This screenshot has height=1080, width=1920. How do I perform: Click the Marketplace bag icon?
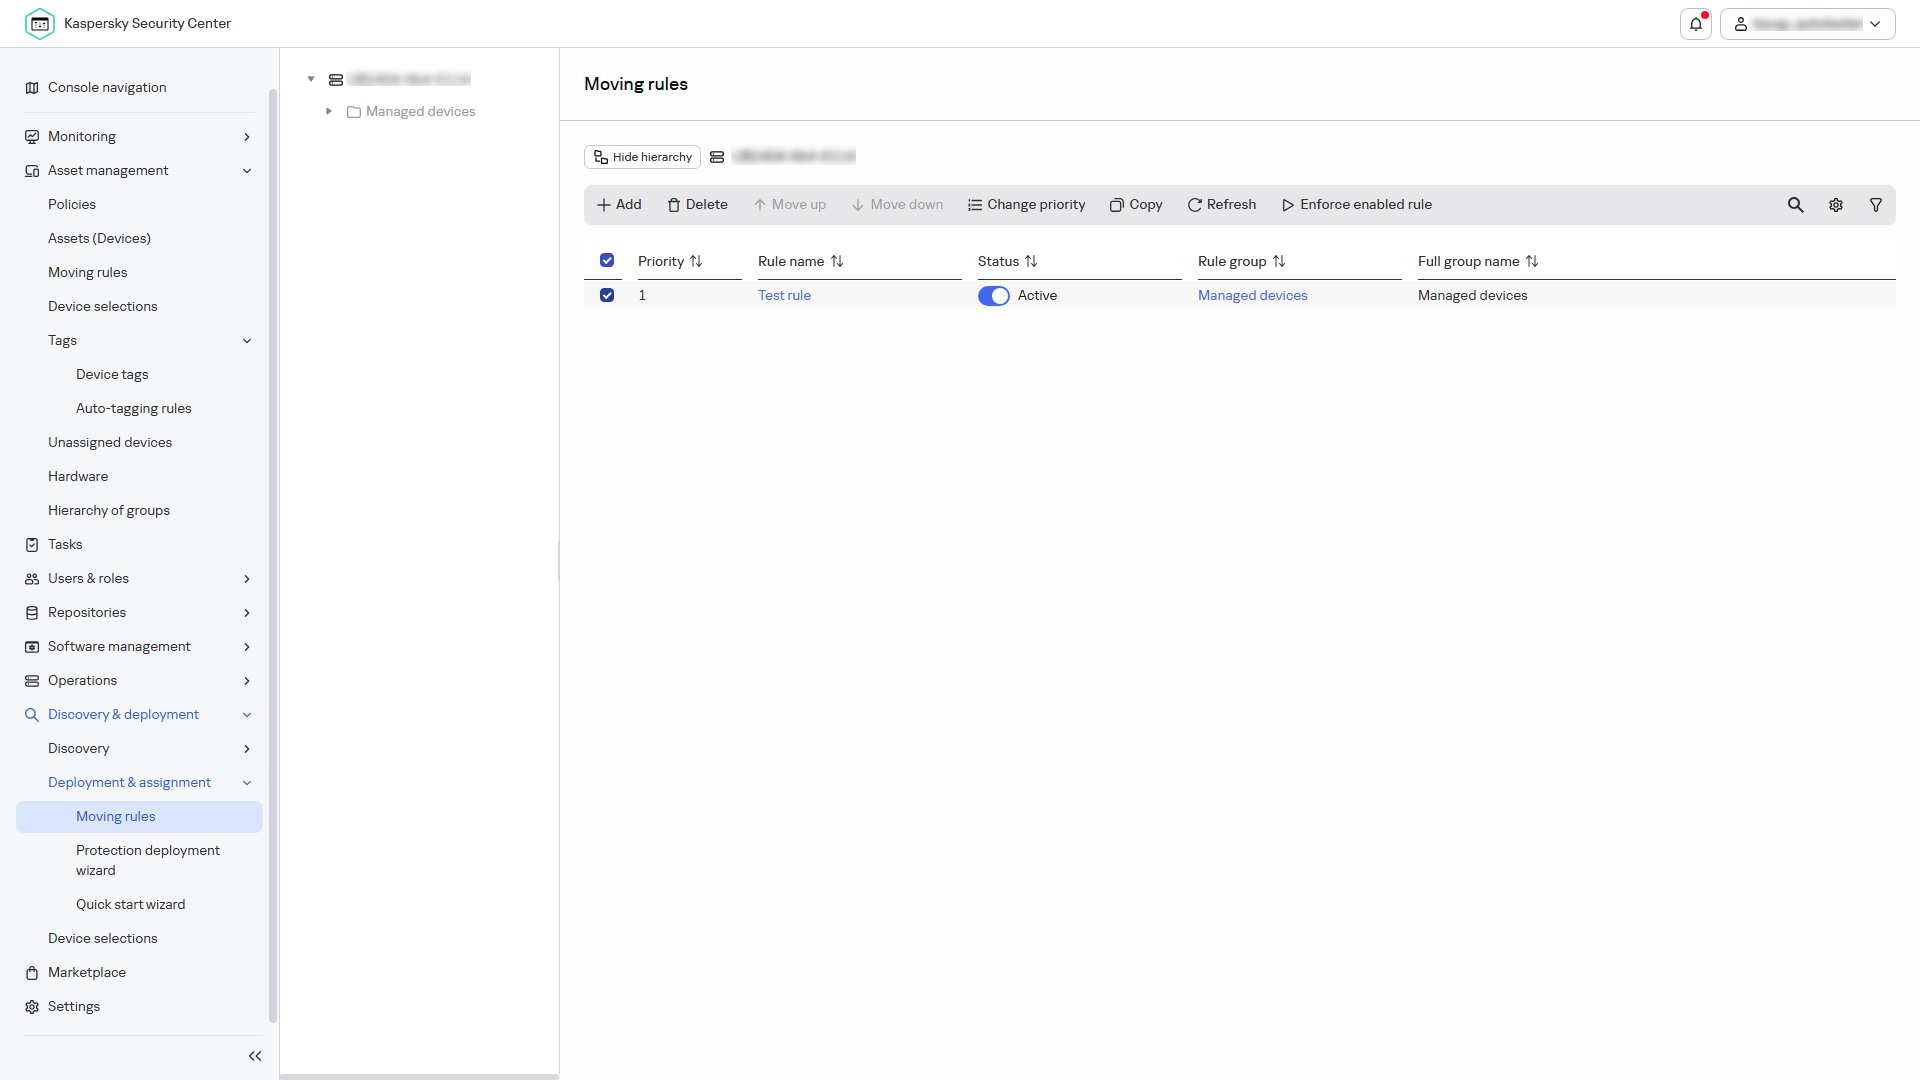[x=32, y=973]
